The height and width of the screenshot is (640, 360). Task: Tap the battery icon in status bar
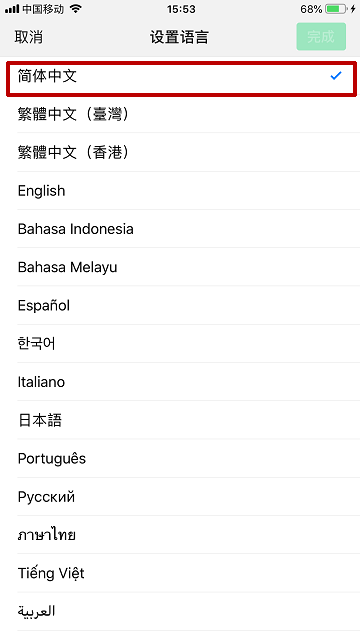click(336, 9)
